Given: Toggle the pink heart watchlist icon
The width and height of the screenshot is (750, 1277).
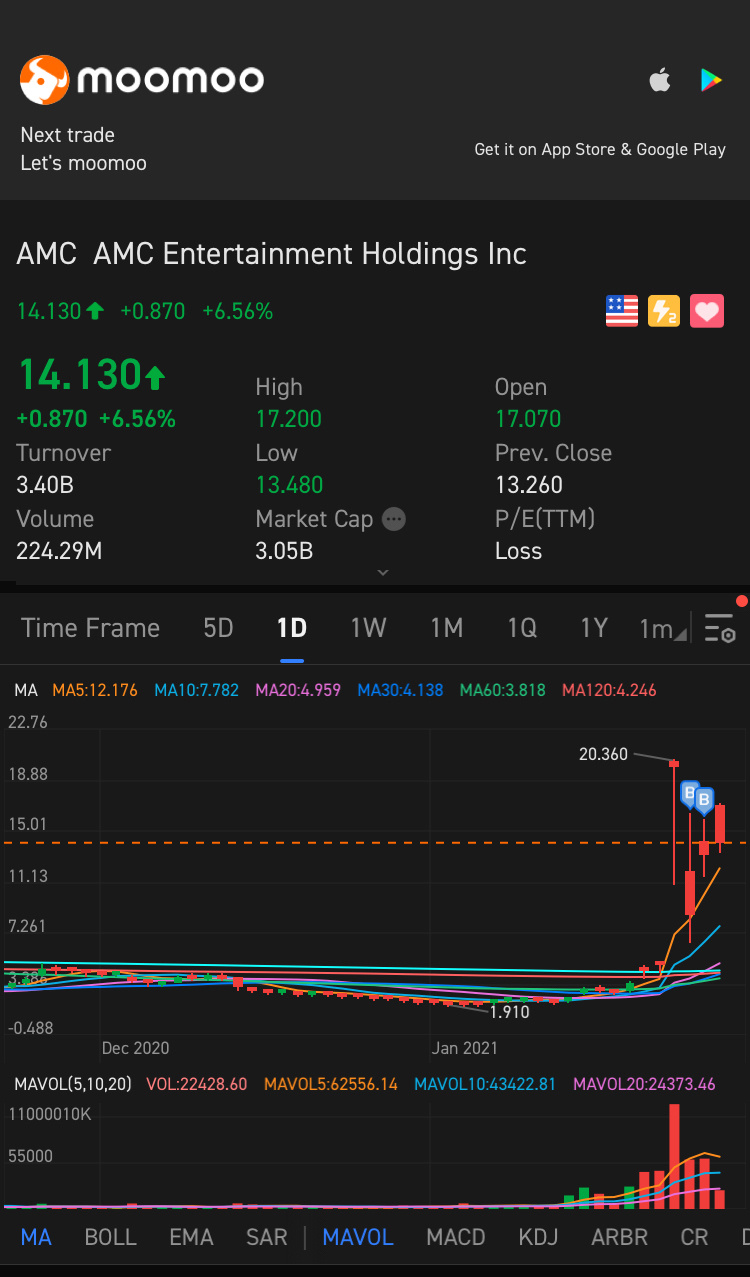Looking at the screenshot, I should [x=707, y=311].
